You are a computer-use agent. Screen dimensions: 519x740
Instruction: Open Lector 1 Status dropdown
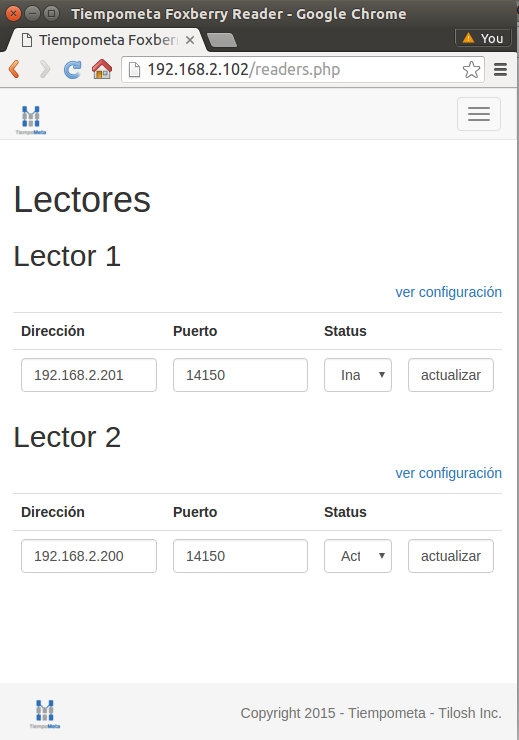pos(358,375)
